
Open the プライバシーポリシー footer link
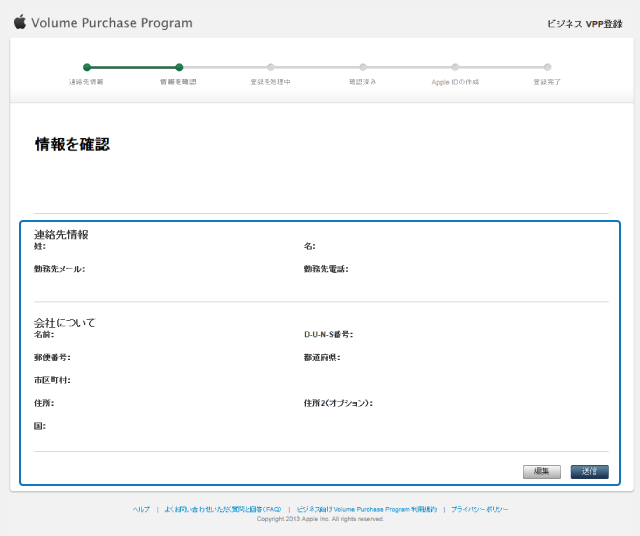coord(479,509)
